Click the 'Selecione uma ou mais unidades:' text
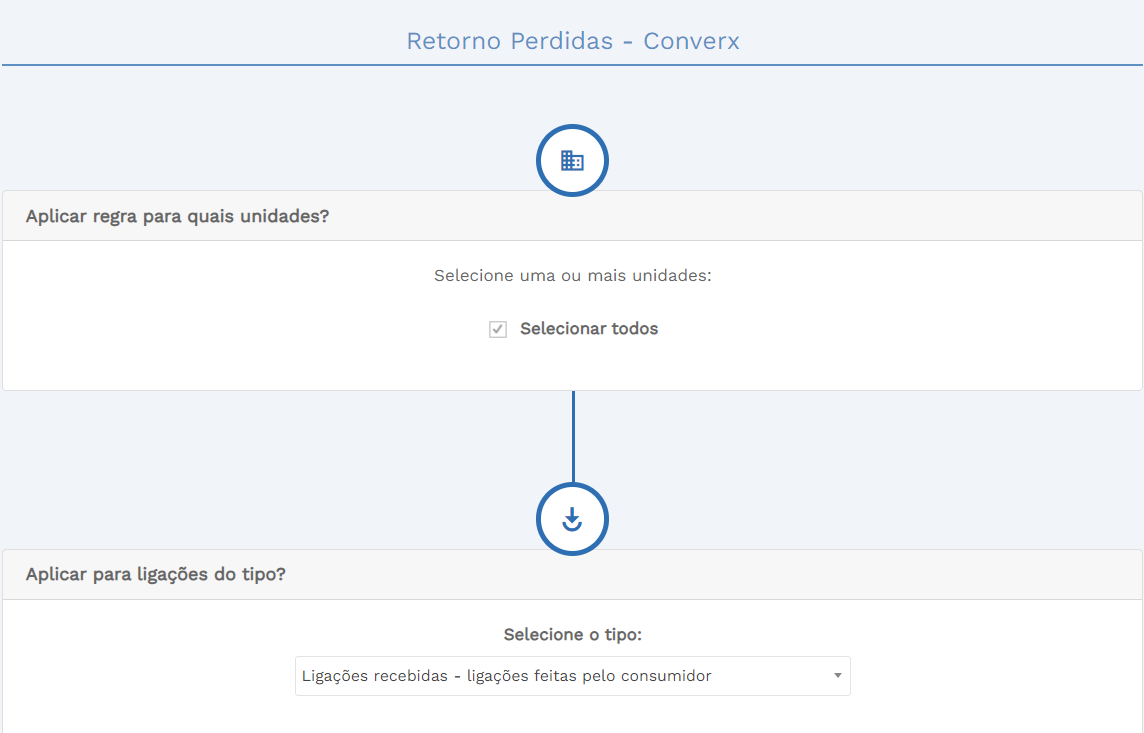Screen dimensions: 1144x733 tap(572, 275)
